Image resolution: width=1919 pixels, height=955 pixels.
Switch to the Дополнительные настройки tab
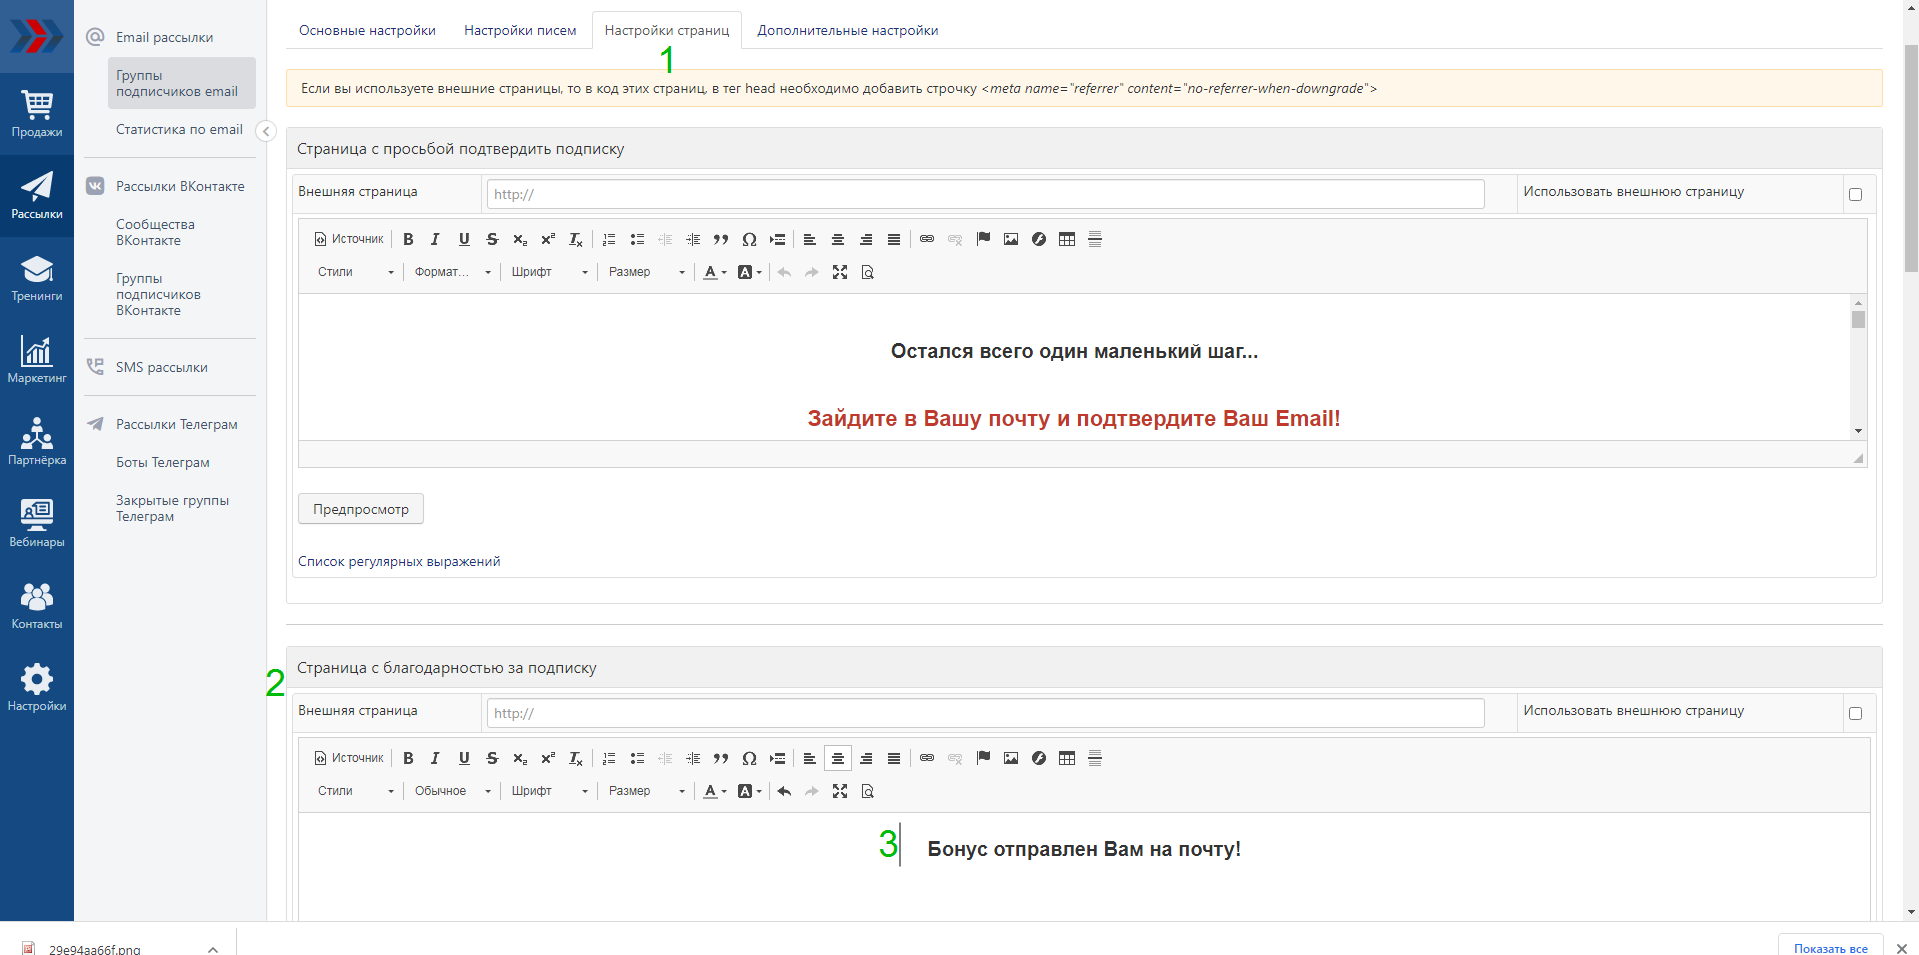(x=847, y=31)
